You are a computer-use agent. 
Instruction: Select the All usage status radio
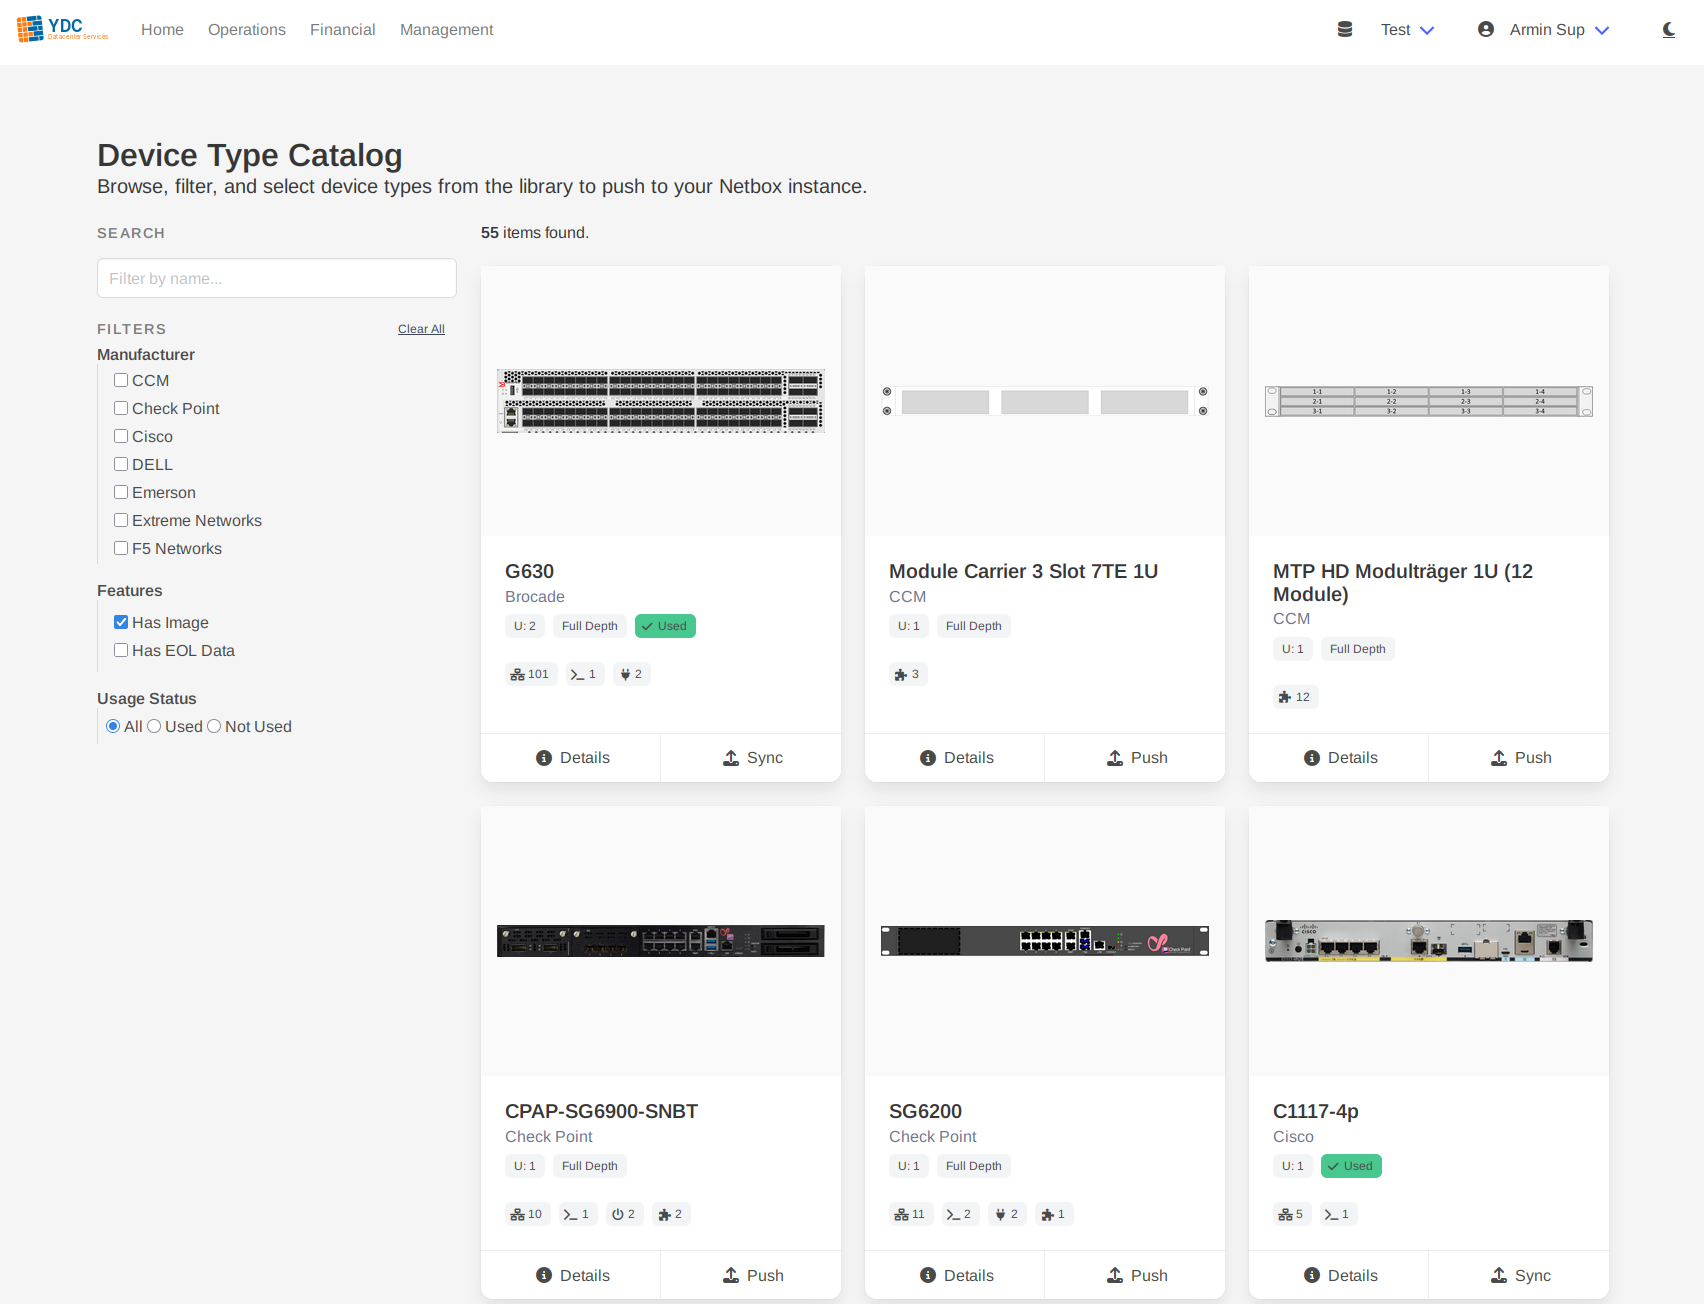[x=113, y=726]
